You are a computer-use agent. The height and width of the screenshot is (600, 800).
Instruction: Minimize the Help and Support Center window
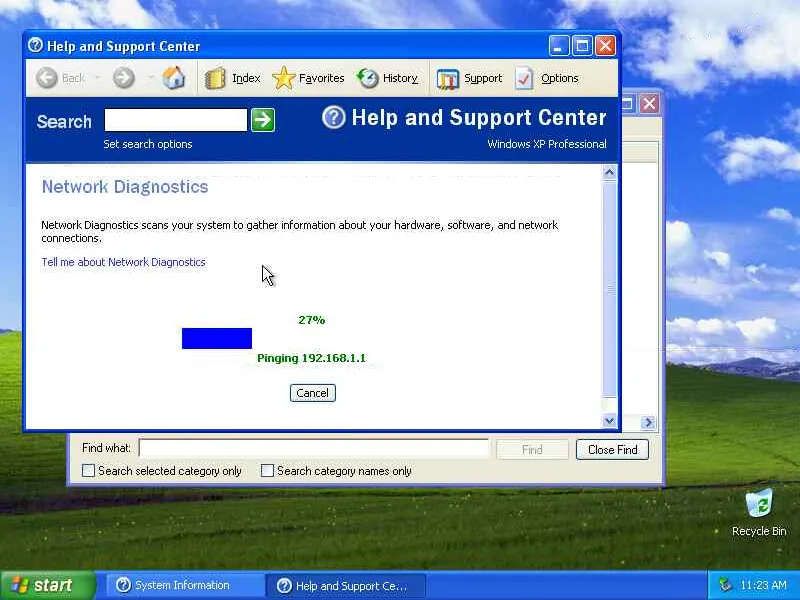(x=559, y=46)
